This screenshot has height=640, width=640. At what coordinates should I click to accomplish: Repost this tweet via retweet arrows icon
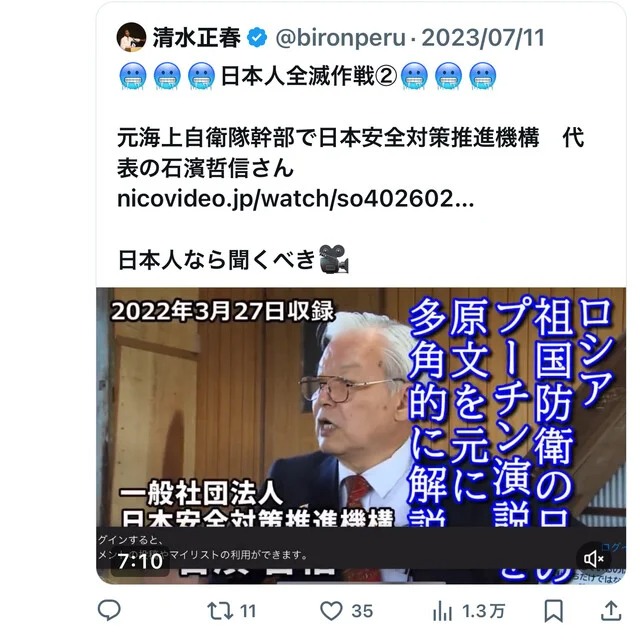[x=220, y=611]
